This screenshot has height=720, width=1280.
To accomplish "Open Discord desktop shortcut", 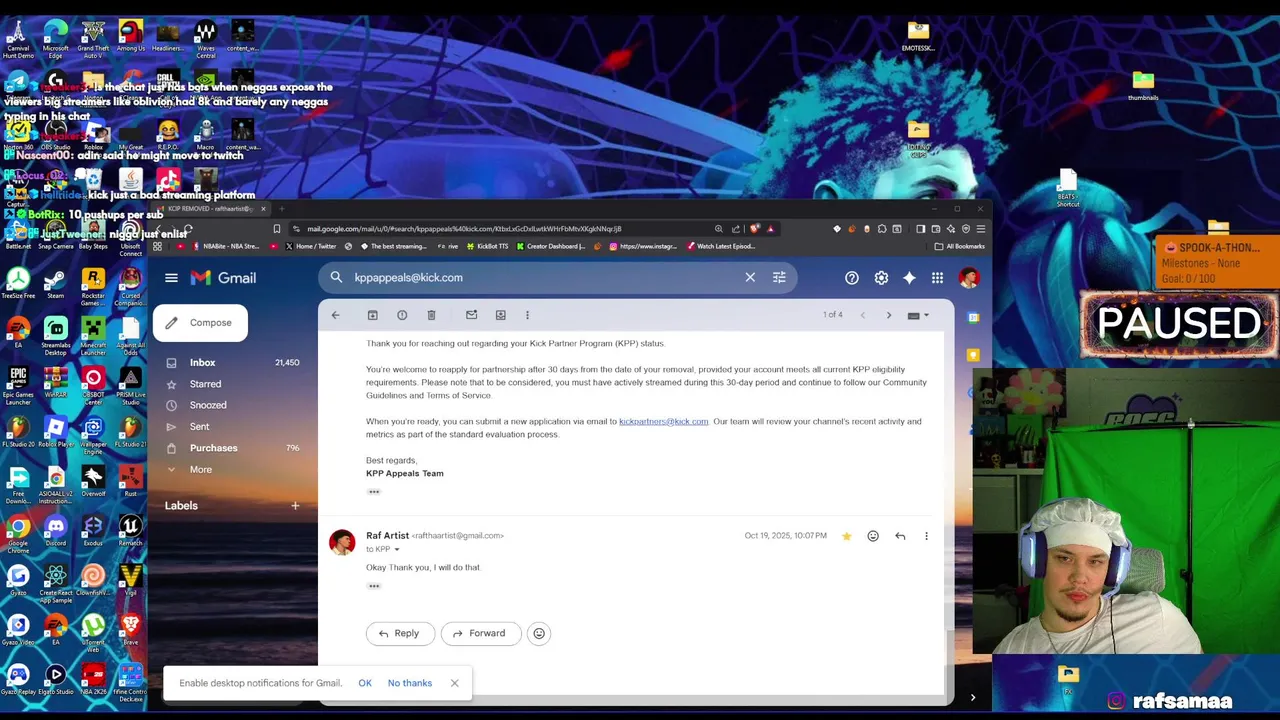I will (x=55, y=530).
